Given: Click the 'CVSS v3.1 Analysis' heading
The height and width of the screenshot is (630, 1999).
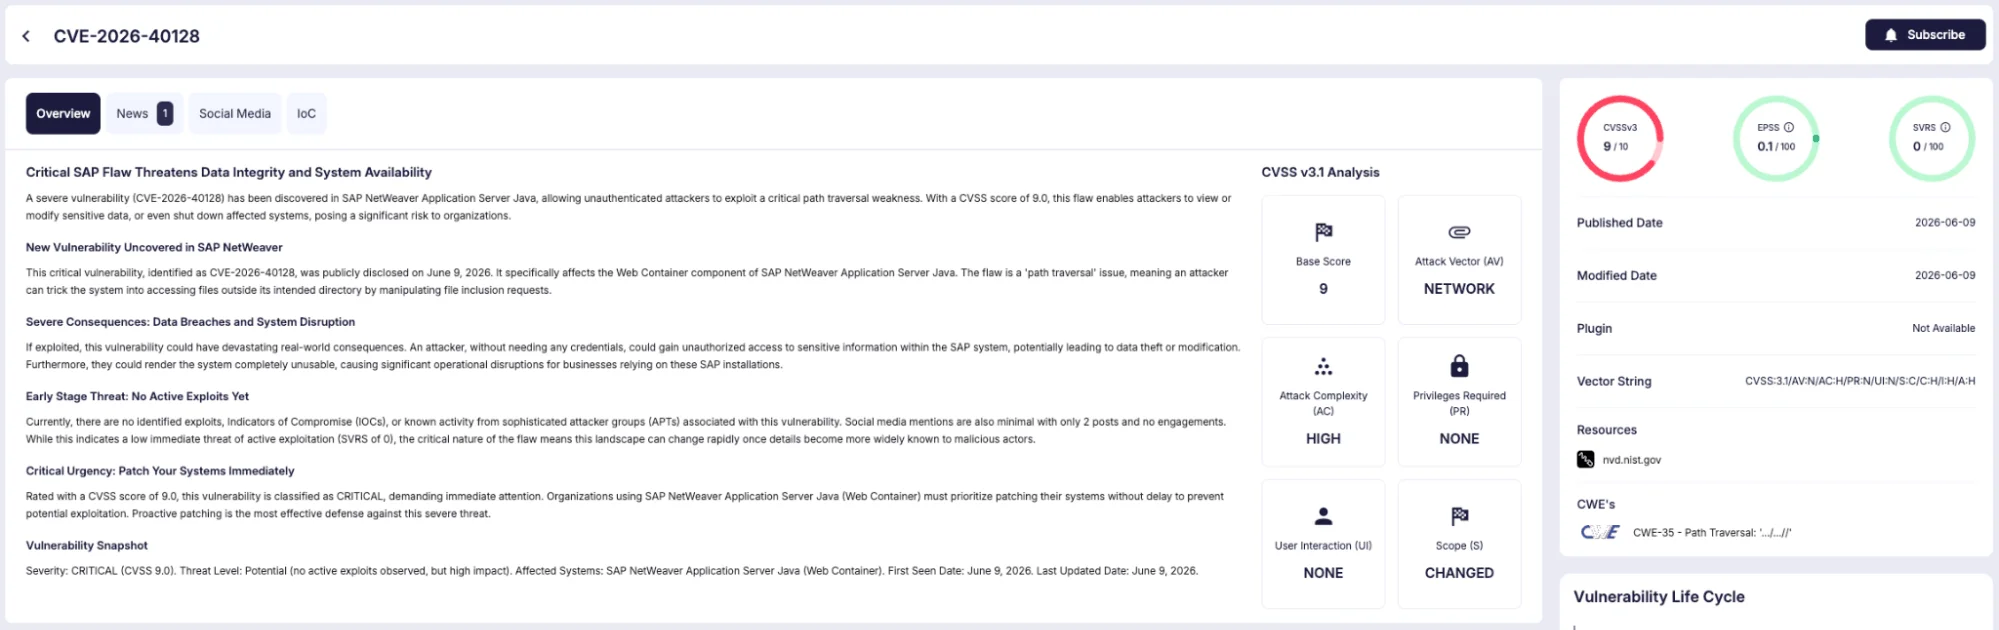Looking at the screenshot, I should 1320,172.
